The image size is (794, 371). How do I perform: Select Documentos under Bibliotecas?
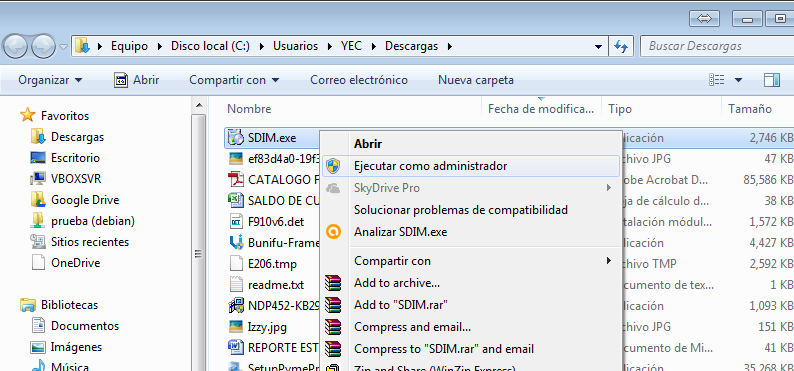point(85,326)
